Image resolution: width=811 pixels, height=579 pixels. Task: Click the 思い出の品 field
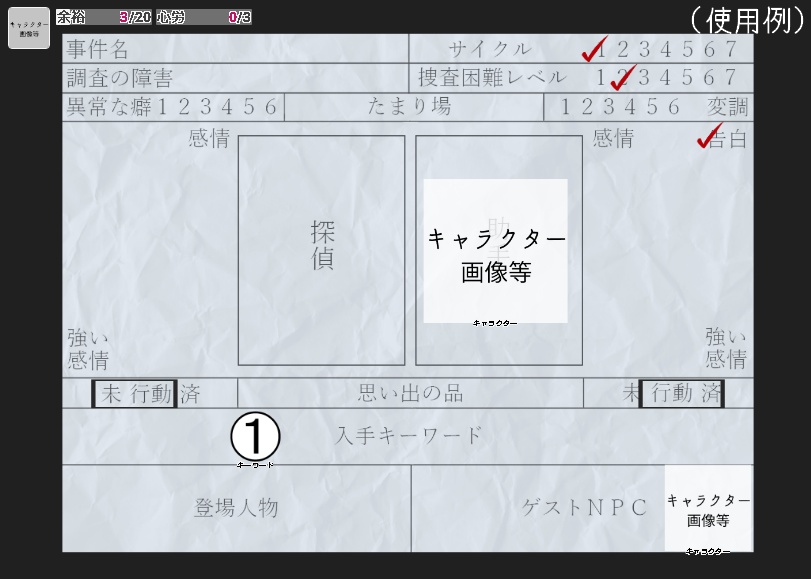pos(410,392)
